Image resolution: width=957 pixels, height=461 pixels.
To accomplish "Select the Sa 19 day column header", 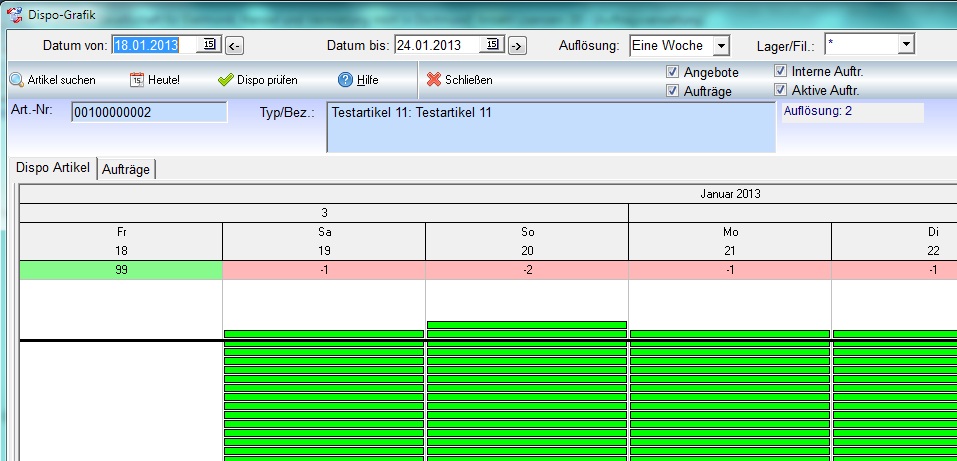I will (324, 241).
